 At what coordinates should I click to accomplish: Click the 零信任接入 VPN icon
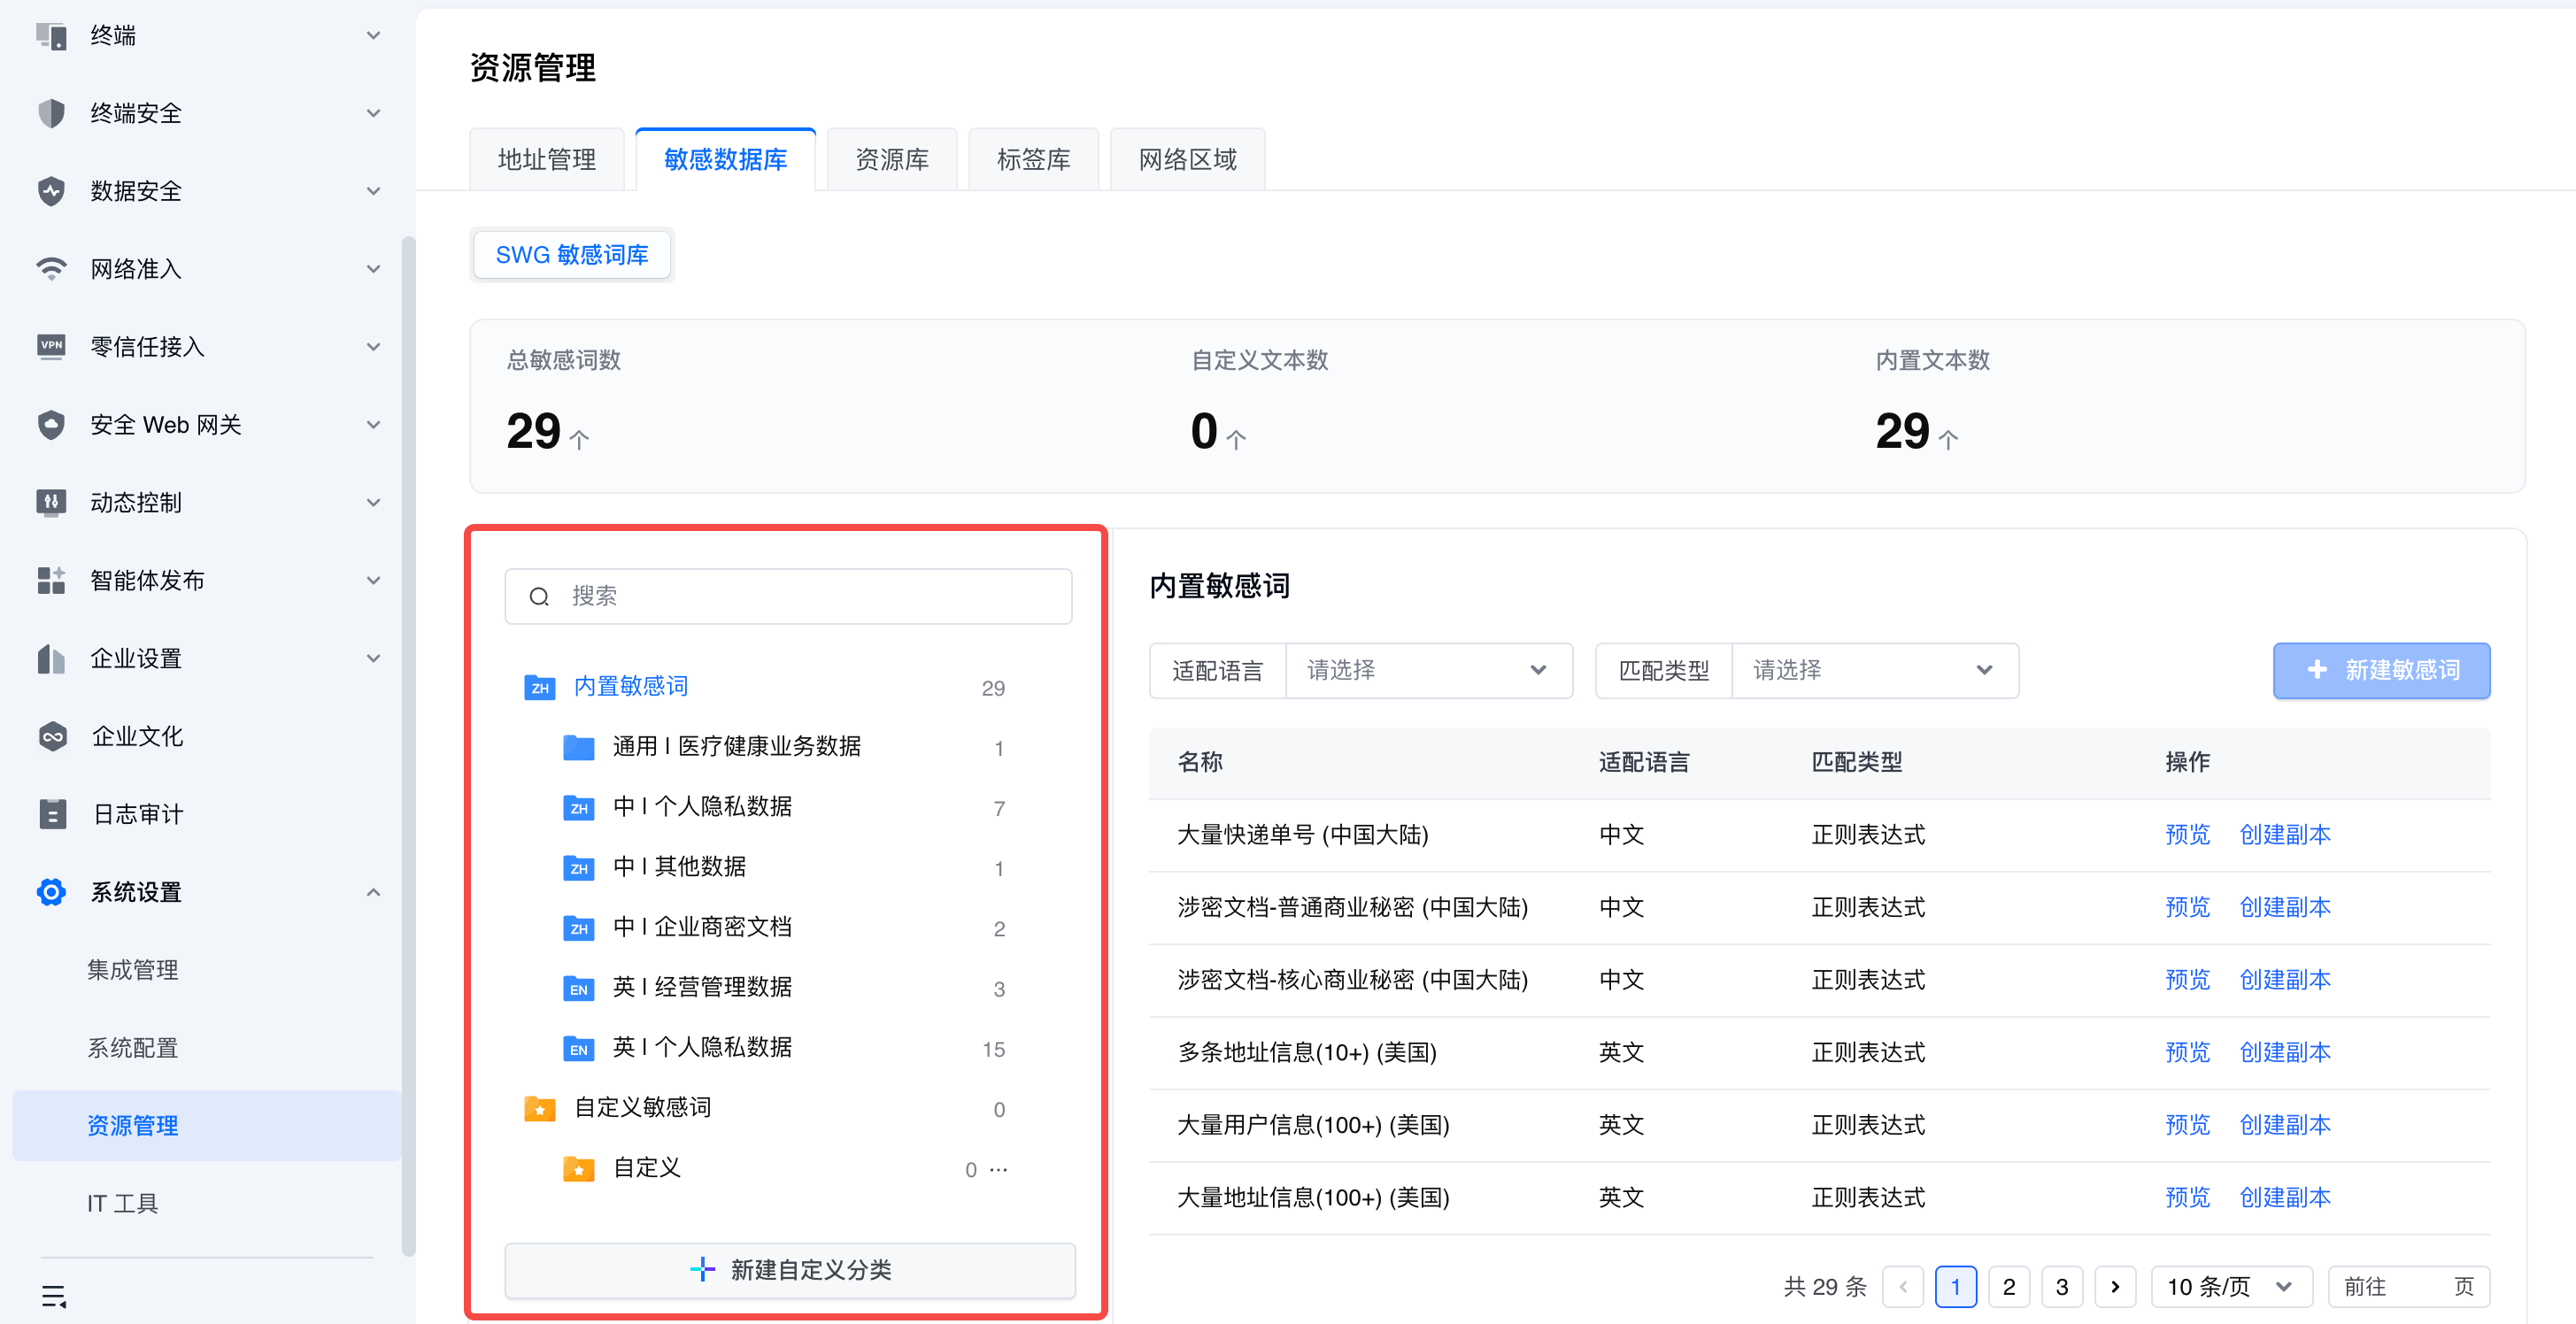click(51, 346)
